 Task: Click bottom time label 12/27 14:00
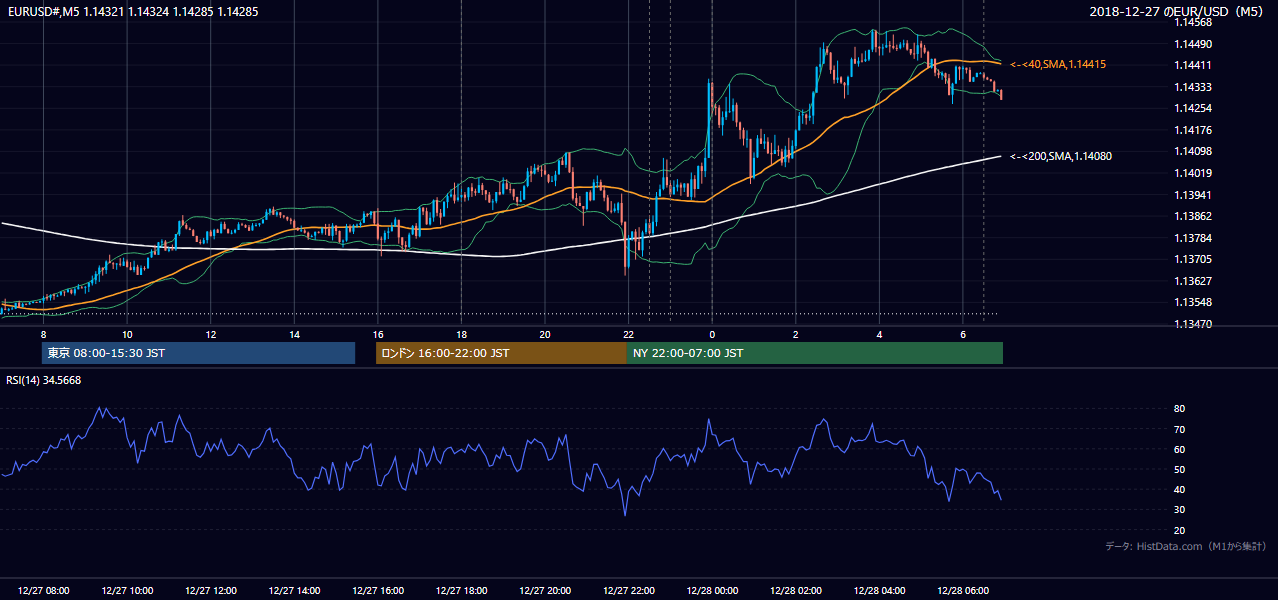[x=295, y=591]
